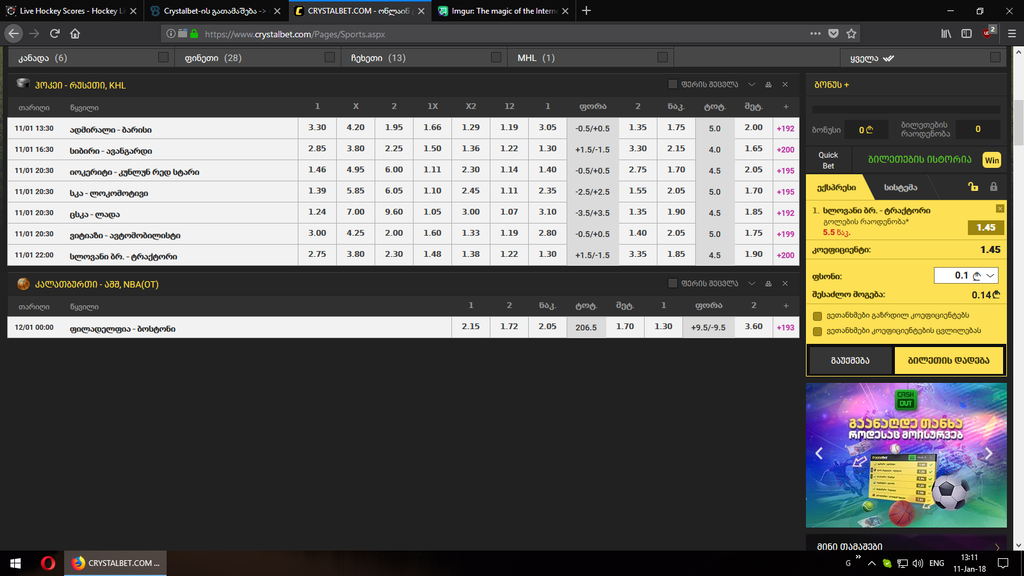Viewport: 1024px width, 576px height.
Task: Close the Imgur browser tab
Action: pyautogui.click(x=565, y=11)
